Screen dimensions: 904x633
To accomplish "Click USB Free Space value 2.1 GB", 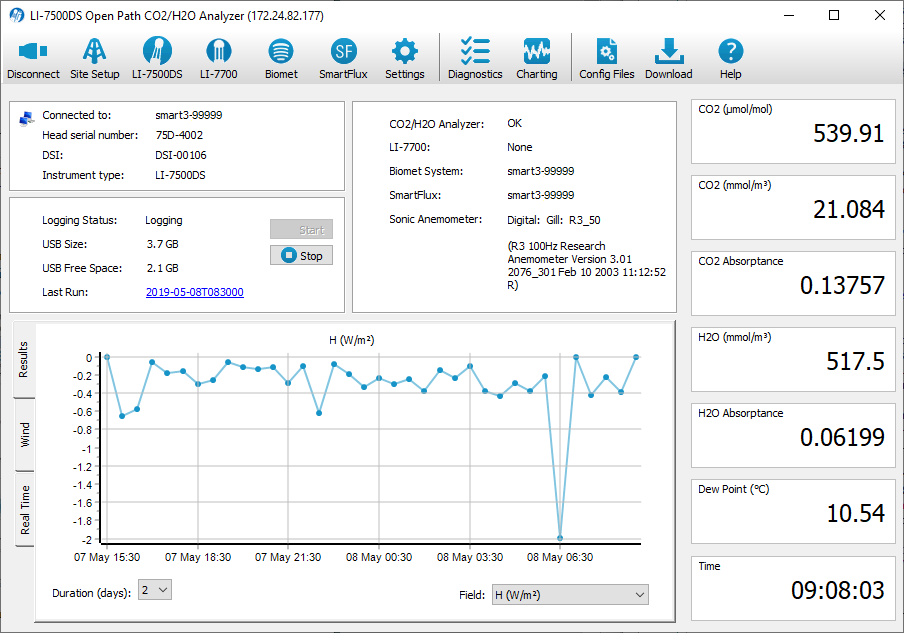I will coord(163,269).
